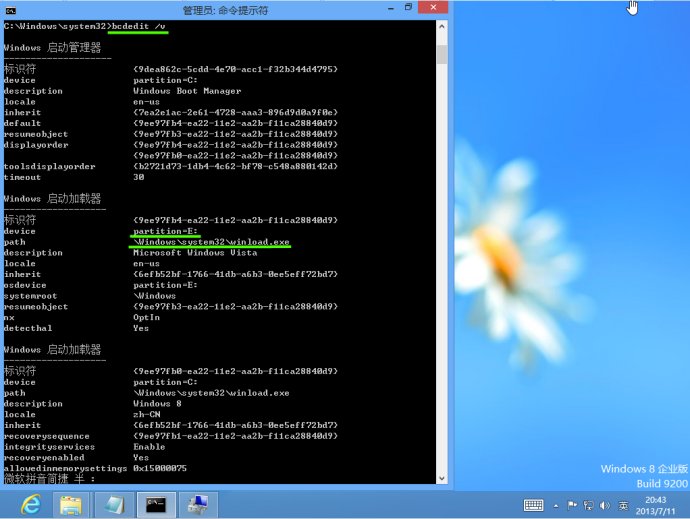Open the volume control tray icon
The image size is (690, 519).
pyautogui.click(x=605, y=505)
